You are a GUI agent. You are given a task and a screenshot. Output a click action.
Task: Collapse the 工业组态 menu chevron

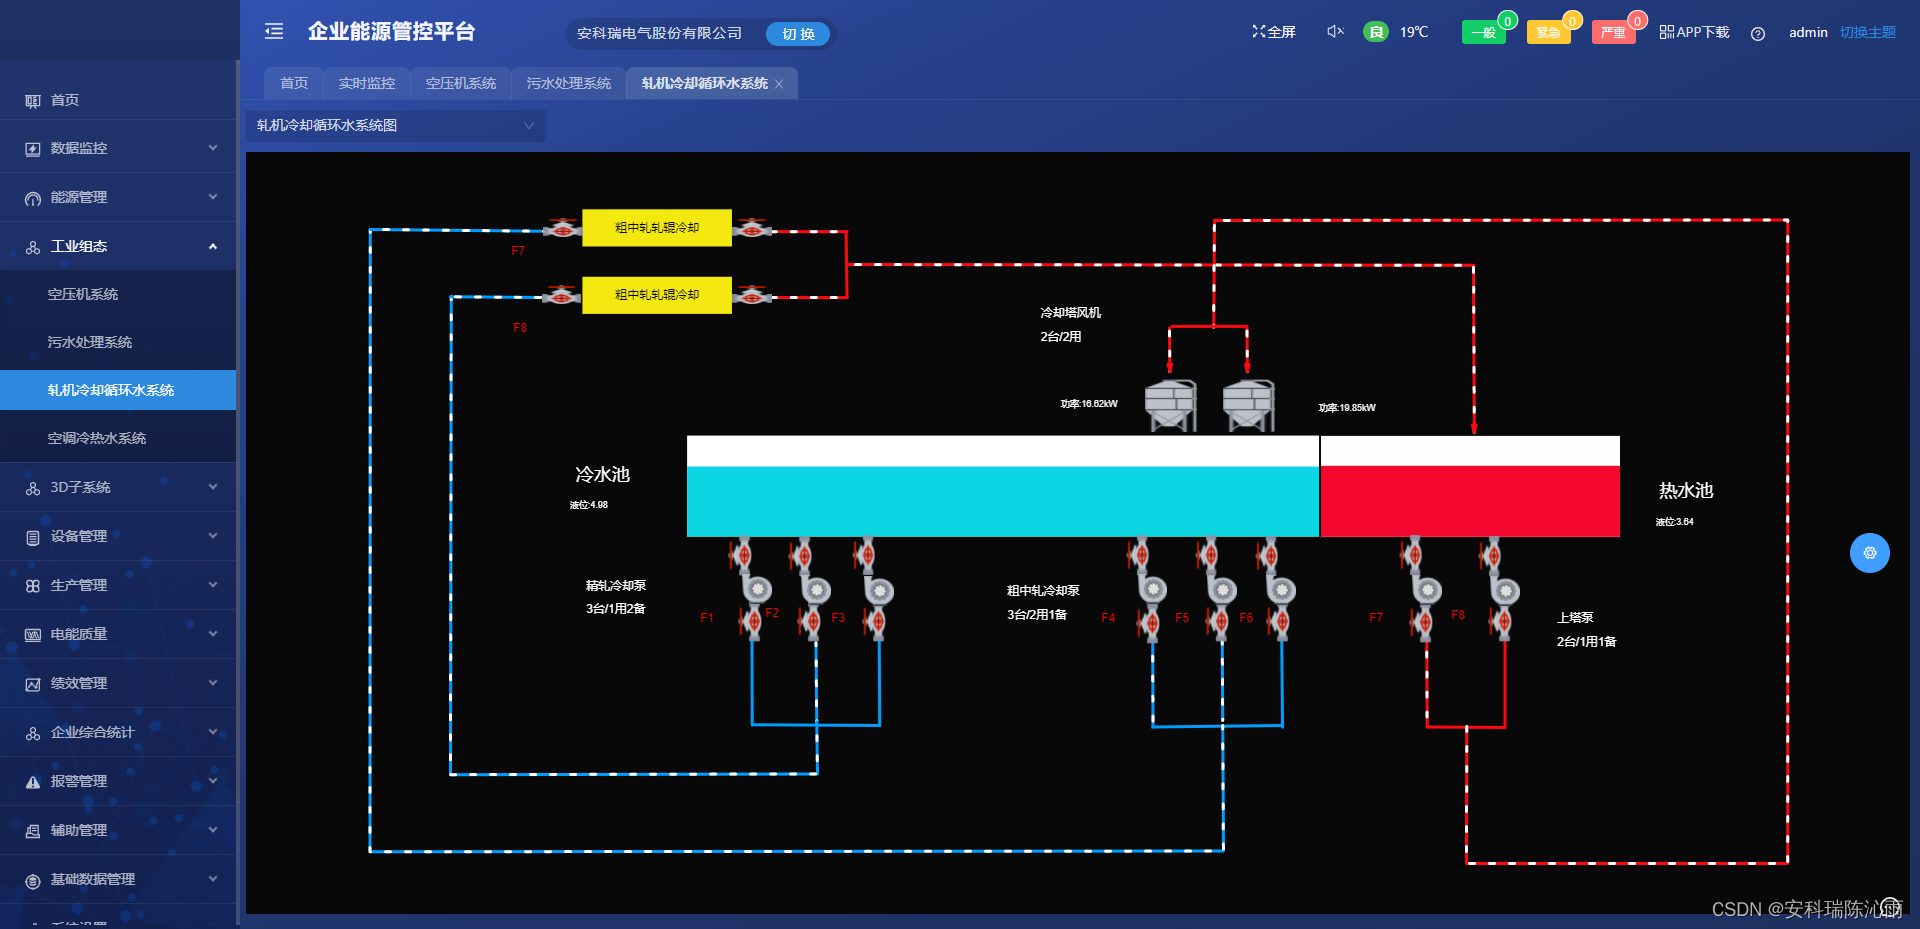pos(213,246)
